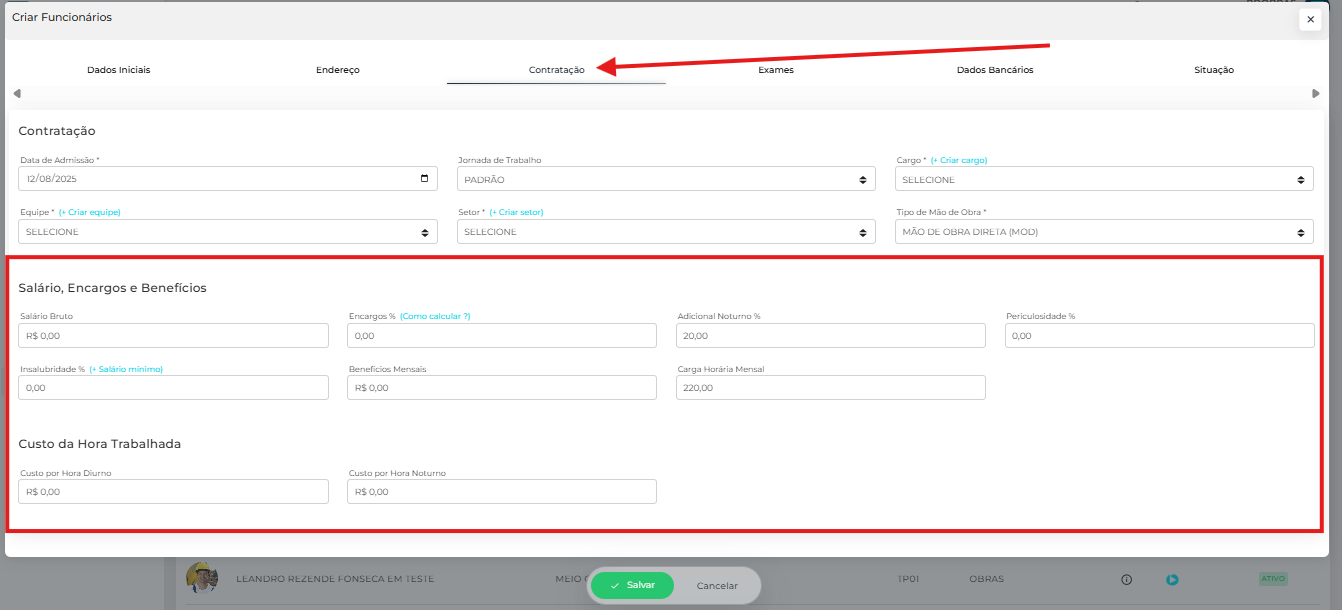
Task: Open the calendar picker in Data de Admissão
Action: [x=425, y=179]
